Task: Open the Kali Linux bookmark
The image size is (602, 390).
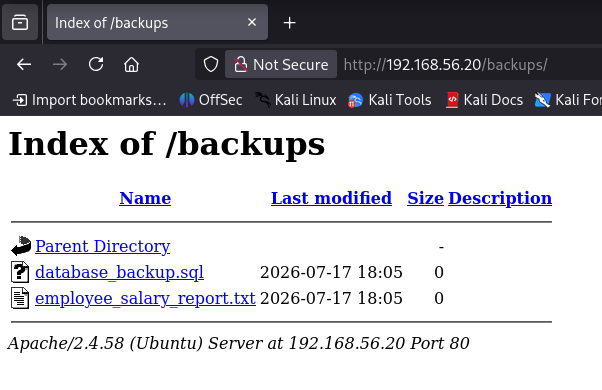Action: coord(296,100)
